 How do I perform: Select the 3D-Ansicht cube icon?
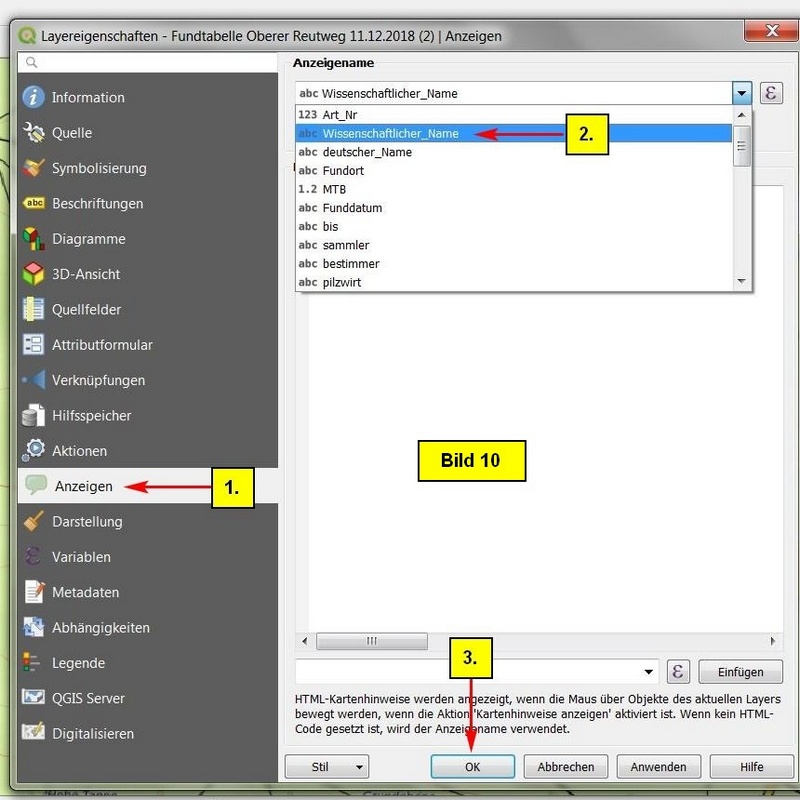tap(34, 274)
